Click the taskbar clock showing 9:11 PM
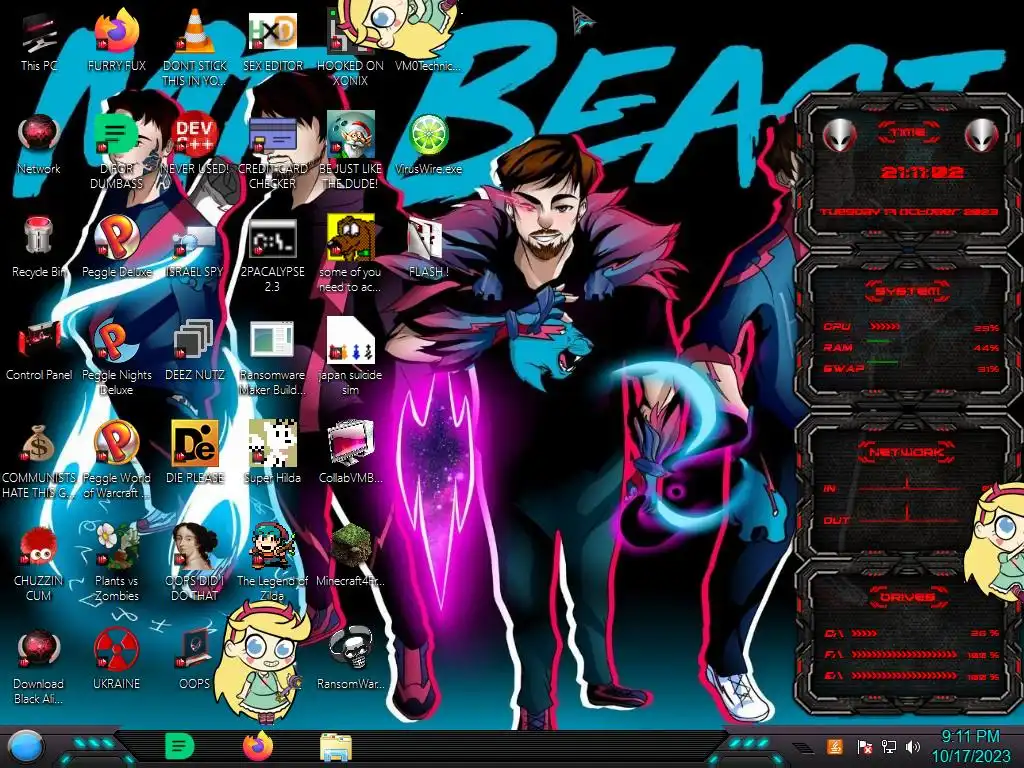This screenshot has height=768, width=1024. coord(970,746)
